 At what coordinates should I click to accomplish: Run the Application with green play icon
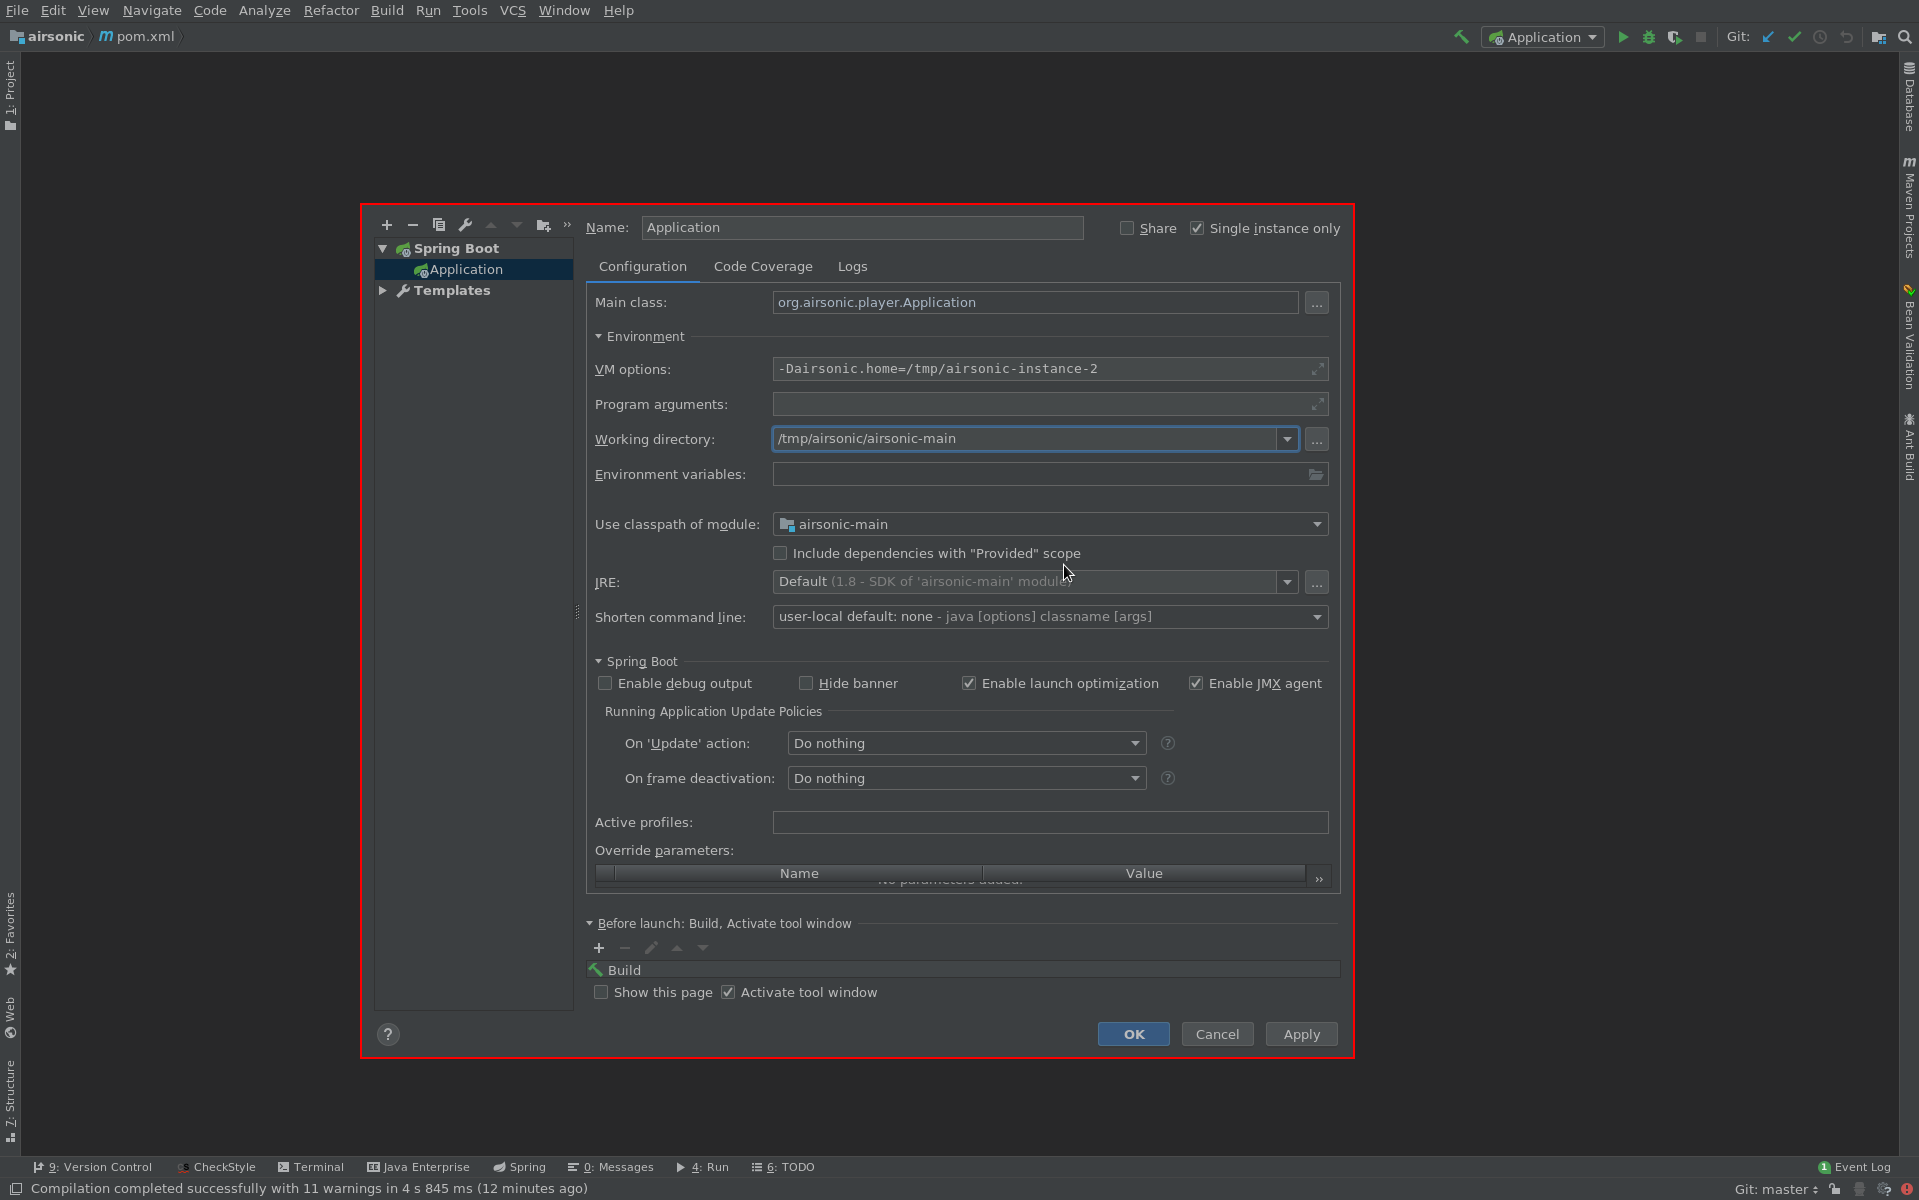pos(1623,37)
